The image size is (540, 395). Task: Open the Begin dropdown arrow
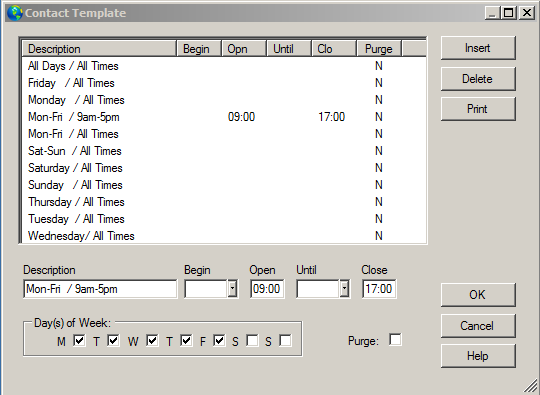(x=232, y=289)
